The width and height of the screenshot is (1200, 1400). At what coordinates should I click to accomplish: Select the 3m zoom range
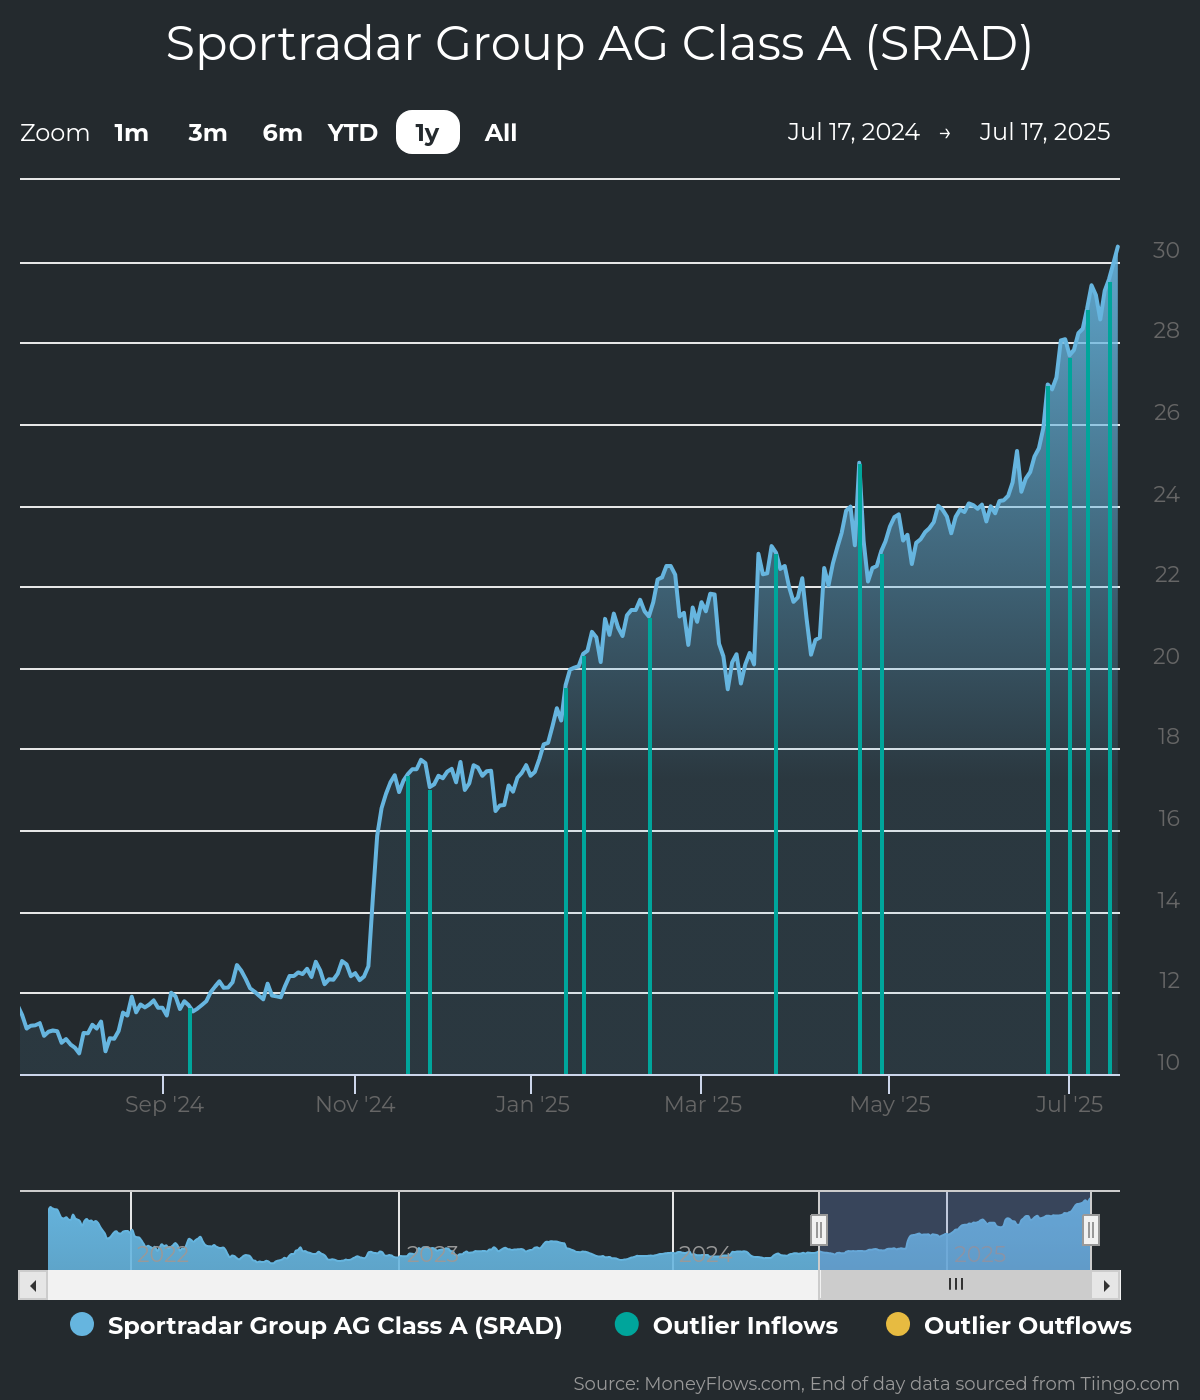(x=208, y=133)
